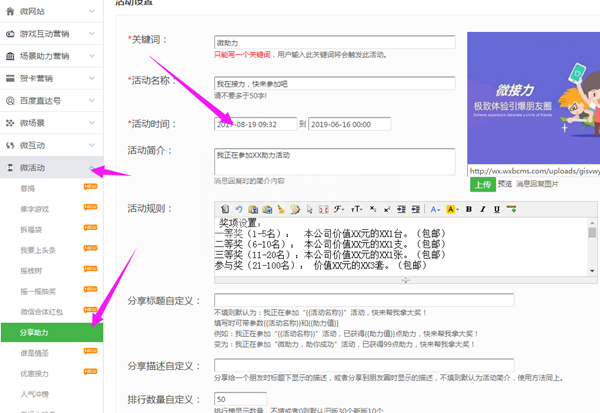Click the building icon beside 场景助力营销
This screenshot has width=600, height=413.
(10, 56)
